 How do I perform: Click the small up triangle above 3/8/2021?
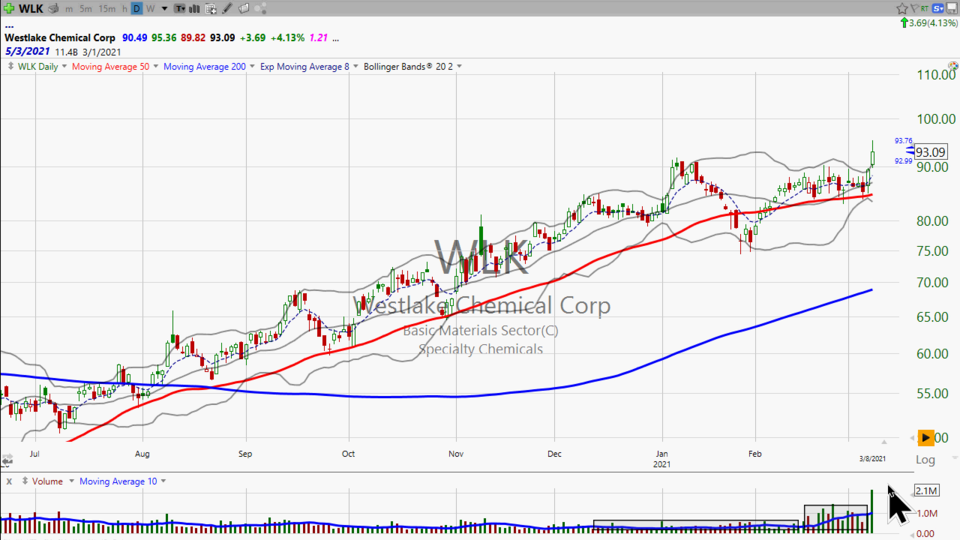click(883, 441)
